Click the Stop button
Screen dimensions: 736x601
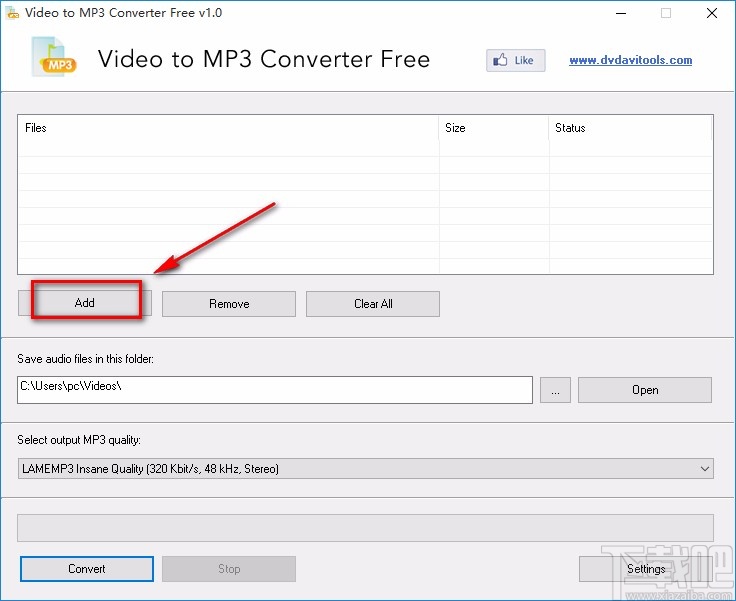coord(229,569)
